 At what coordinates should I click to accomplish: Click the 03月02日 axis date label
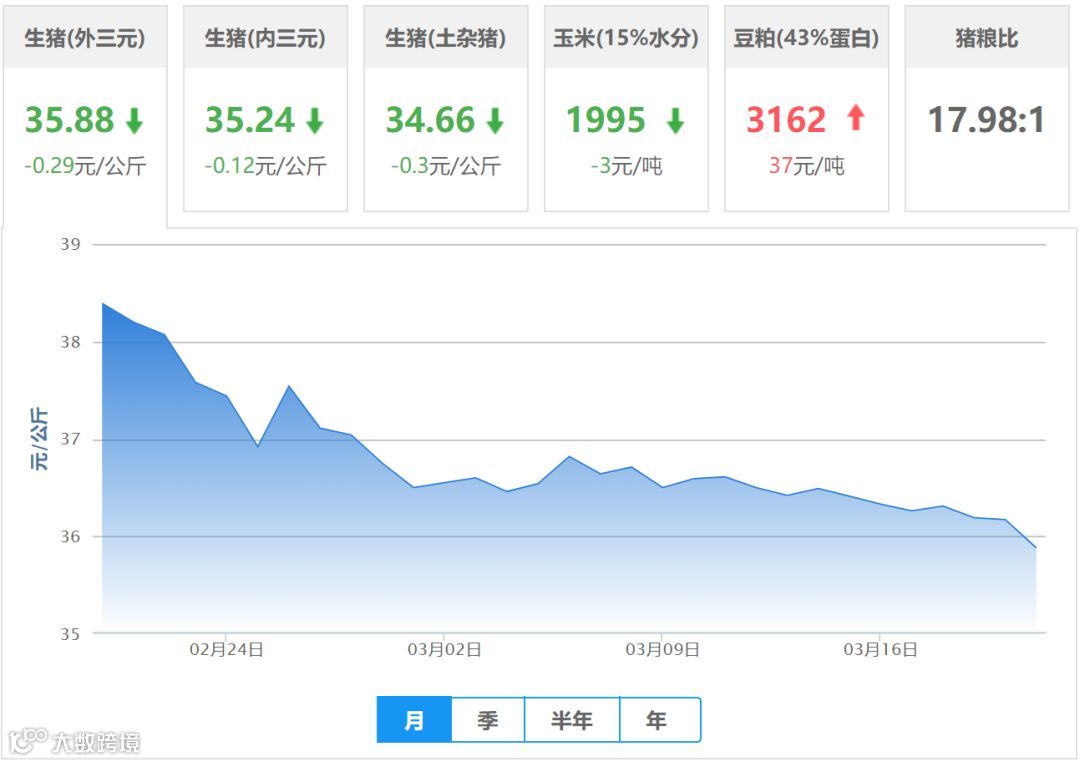click(444, 650)
